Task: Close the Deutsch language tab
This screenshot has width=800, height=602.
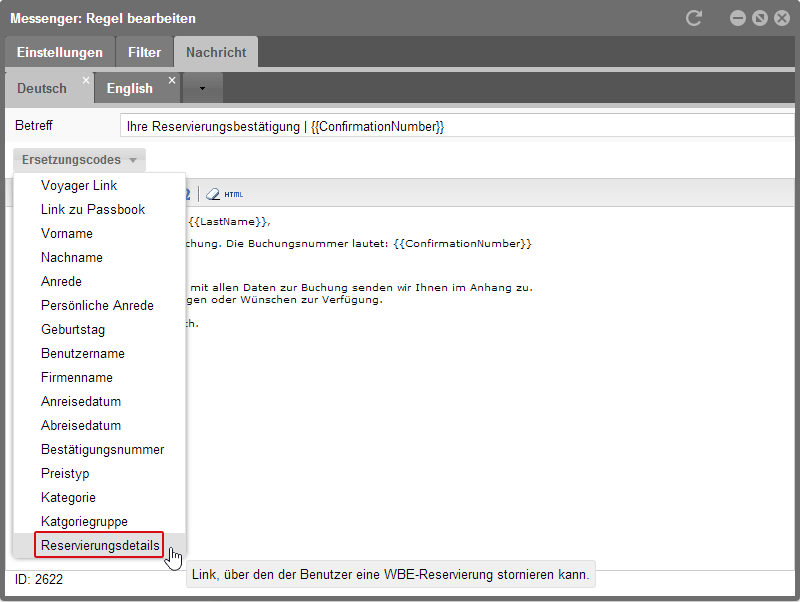Action: click(x=86, y=80)
